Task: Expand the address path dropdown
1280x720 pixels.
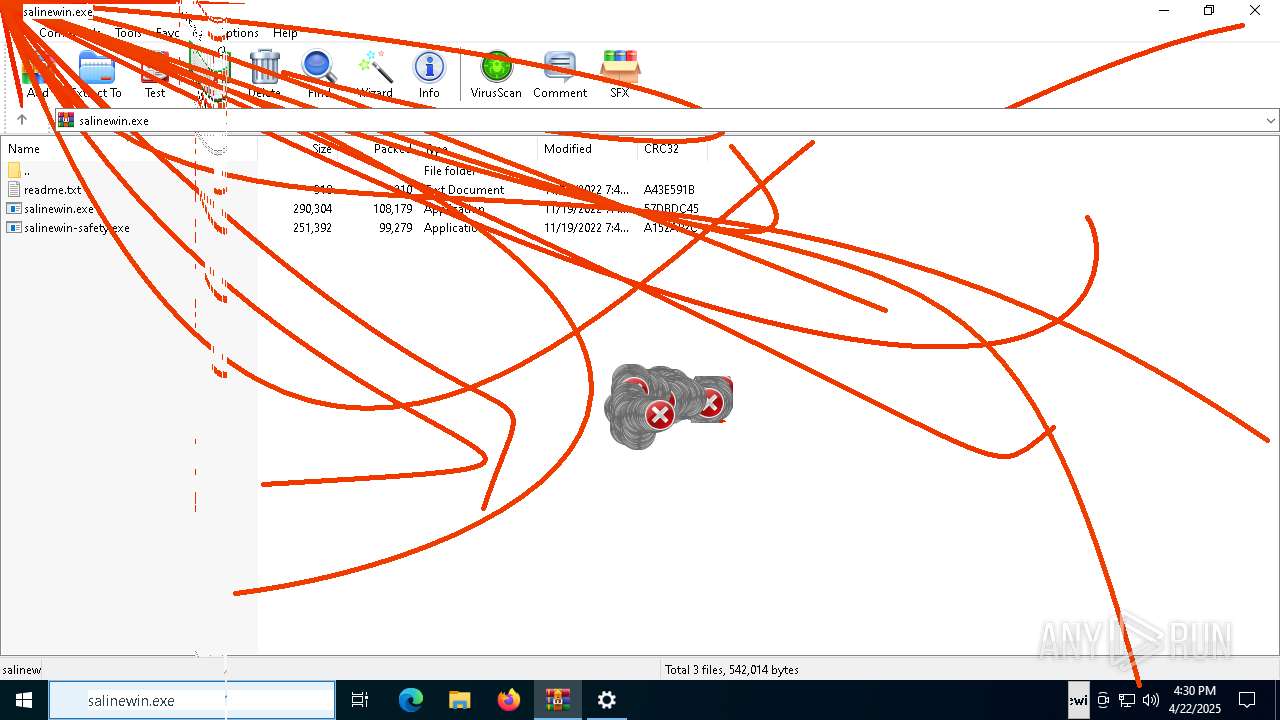Action: click(x=1271, y=121)
